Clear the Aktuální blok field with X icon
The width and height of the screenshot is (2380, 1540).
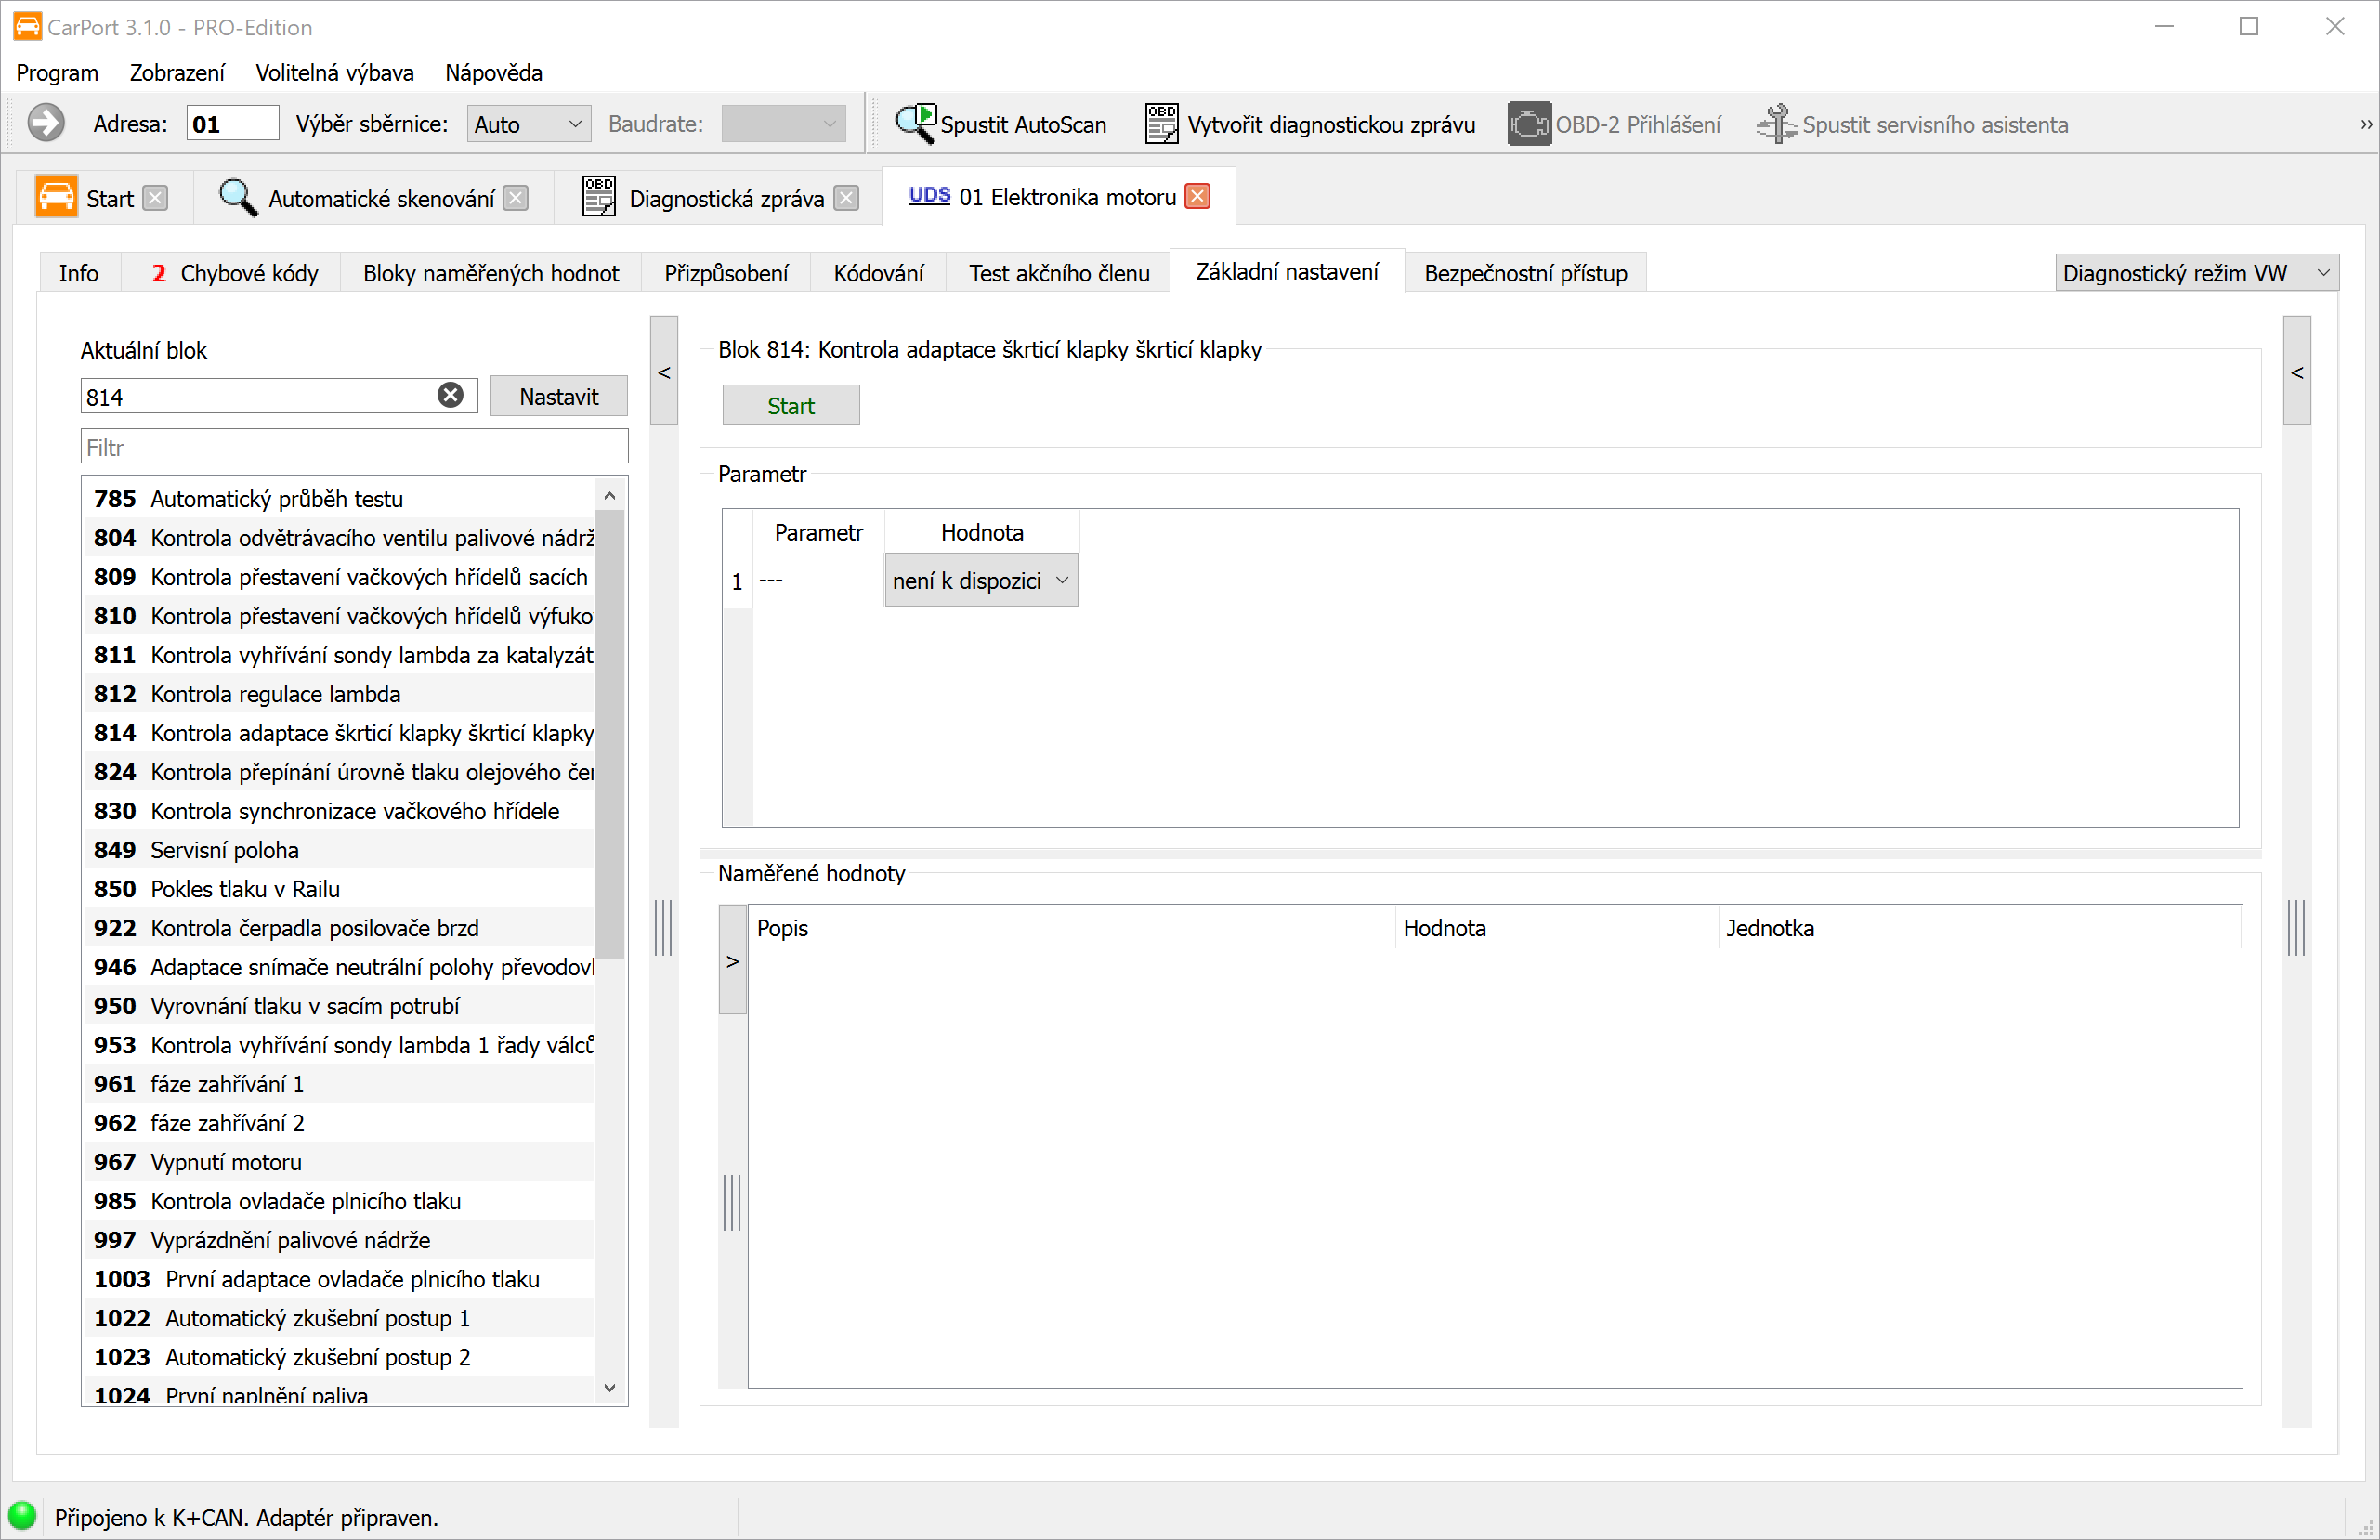(450, 396)
